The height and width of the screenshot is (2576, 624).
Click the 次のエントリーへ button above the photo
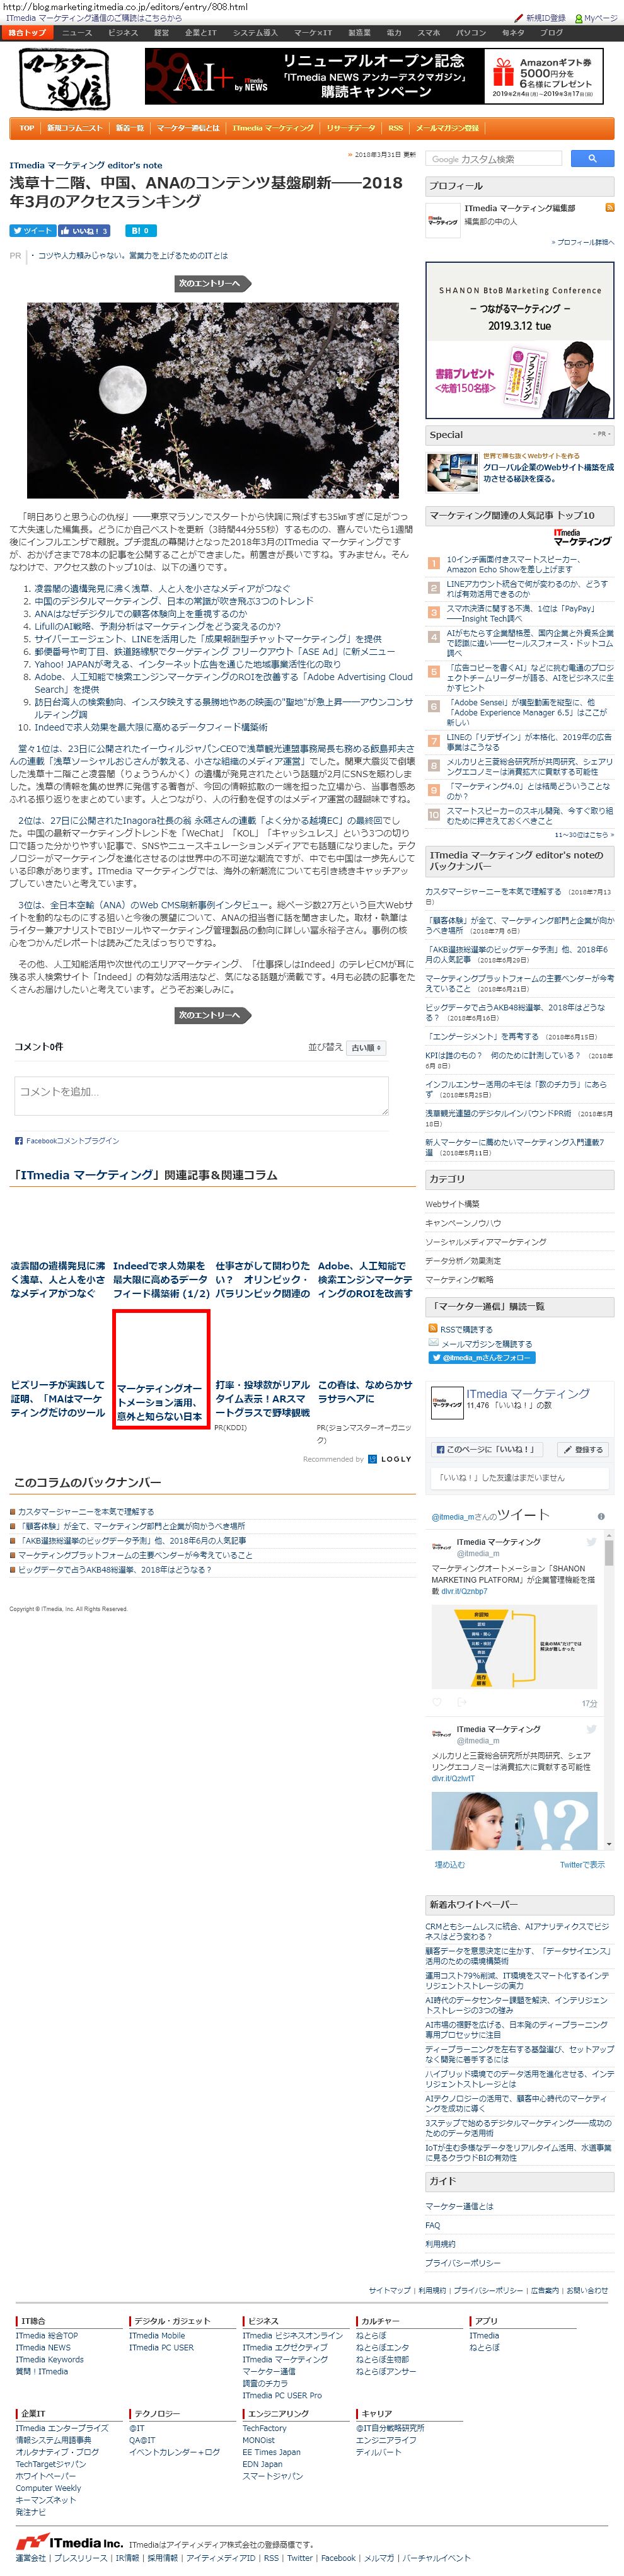[209, 283]
